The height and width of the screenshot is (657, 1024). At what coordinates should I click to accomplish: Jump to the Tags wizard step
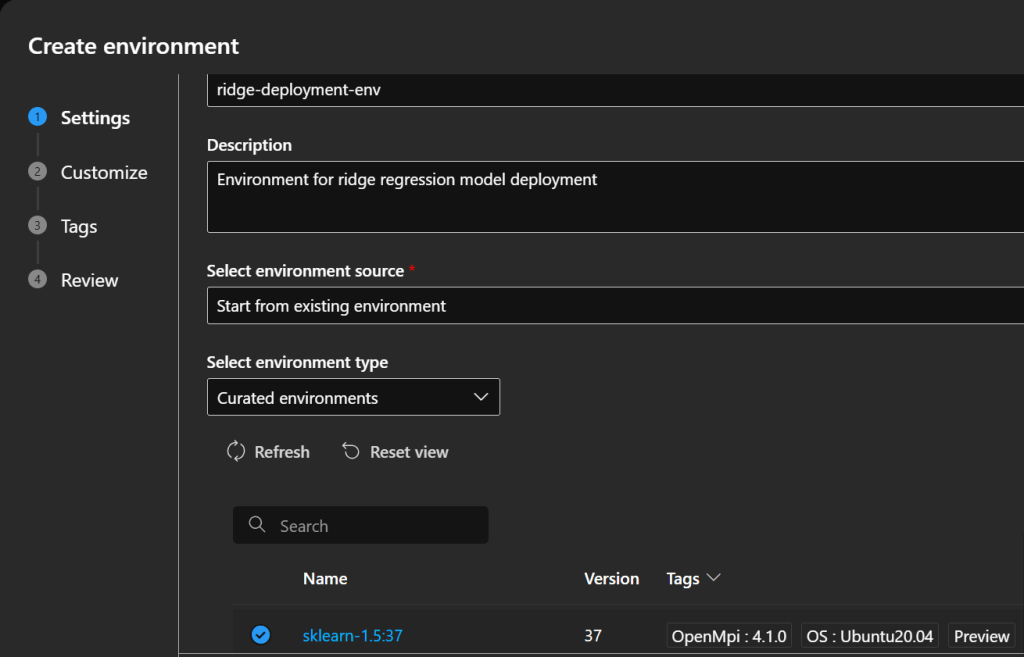[79, 226]
